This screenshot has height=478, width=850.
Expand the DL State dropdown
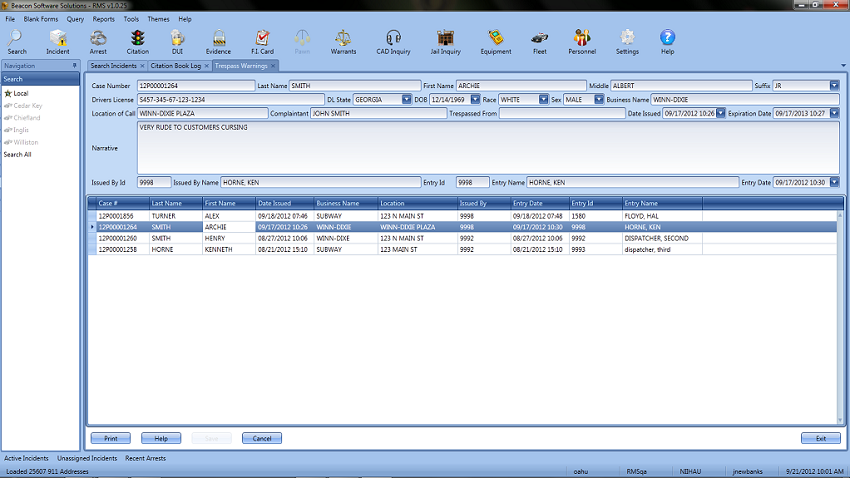point(406,99)
